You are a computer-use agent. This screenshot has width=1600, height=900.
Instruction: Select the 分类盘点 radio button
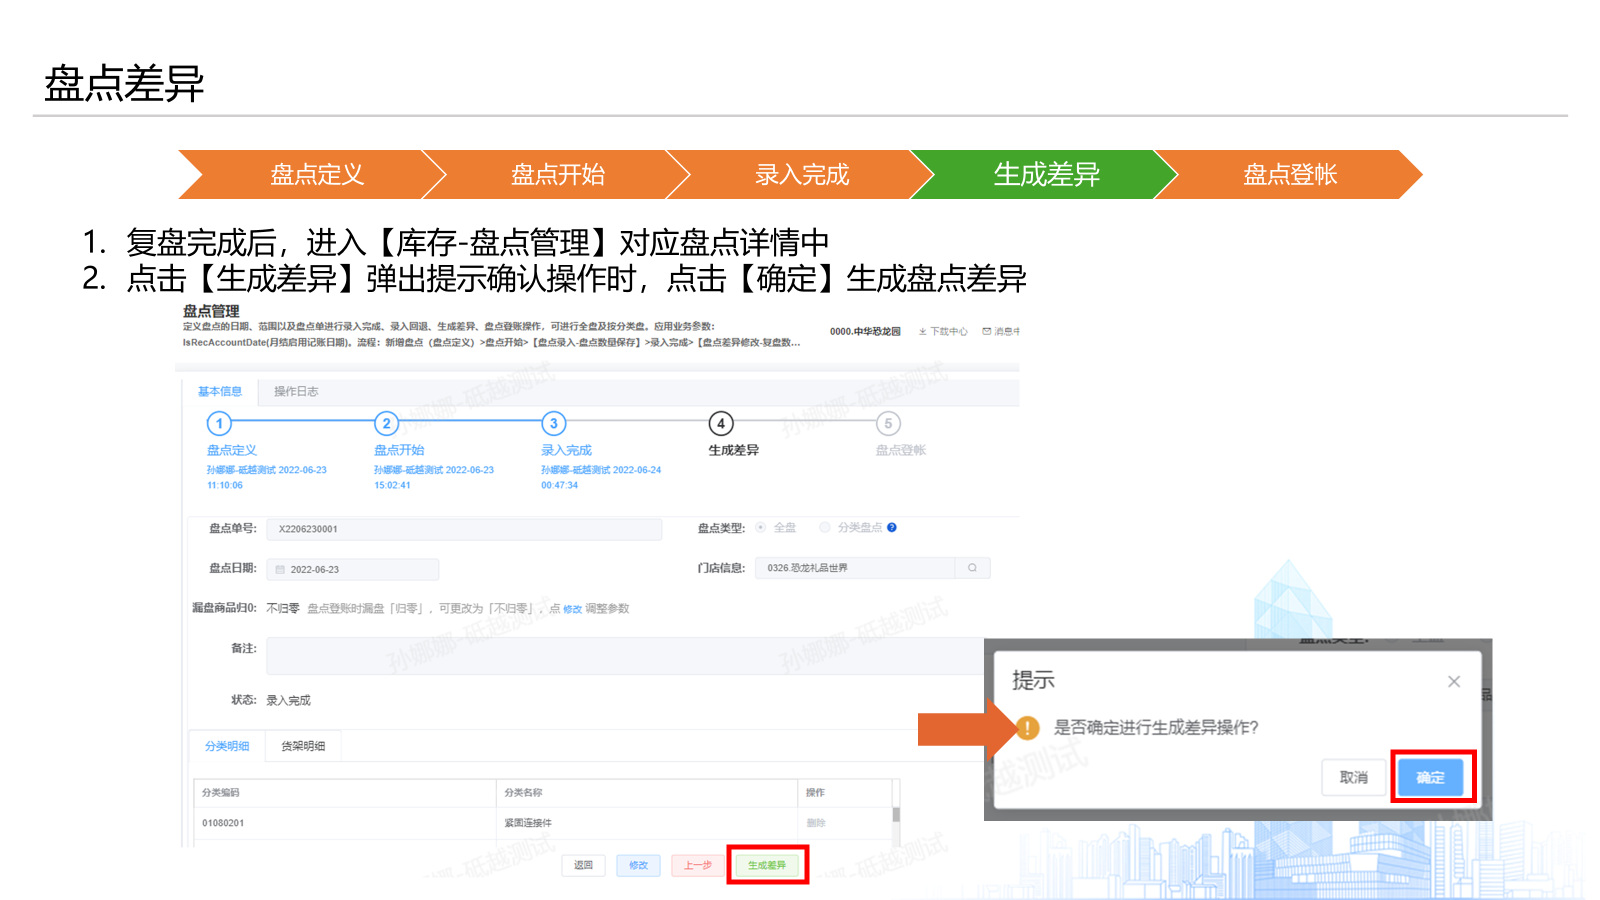click(x=825, y=528)
